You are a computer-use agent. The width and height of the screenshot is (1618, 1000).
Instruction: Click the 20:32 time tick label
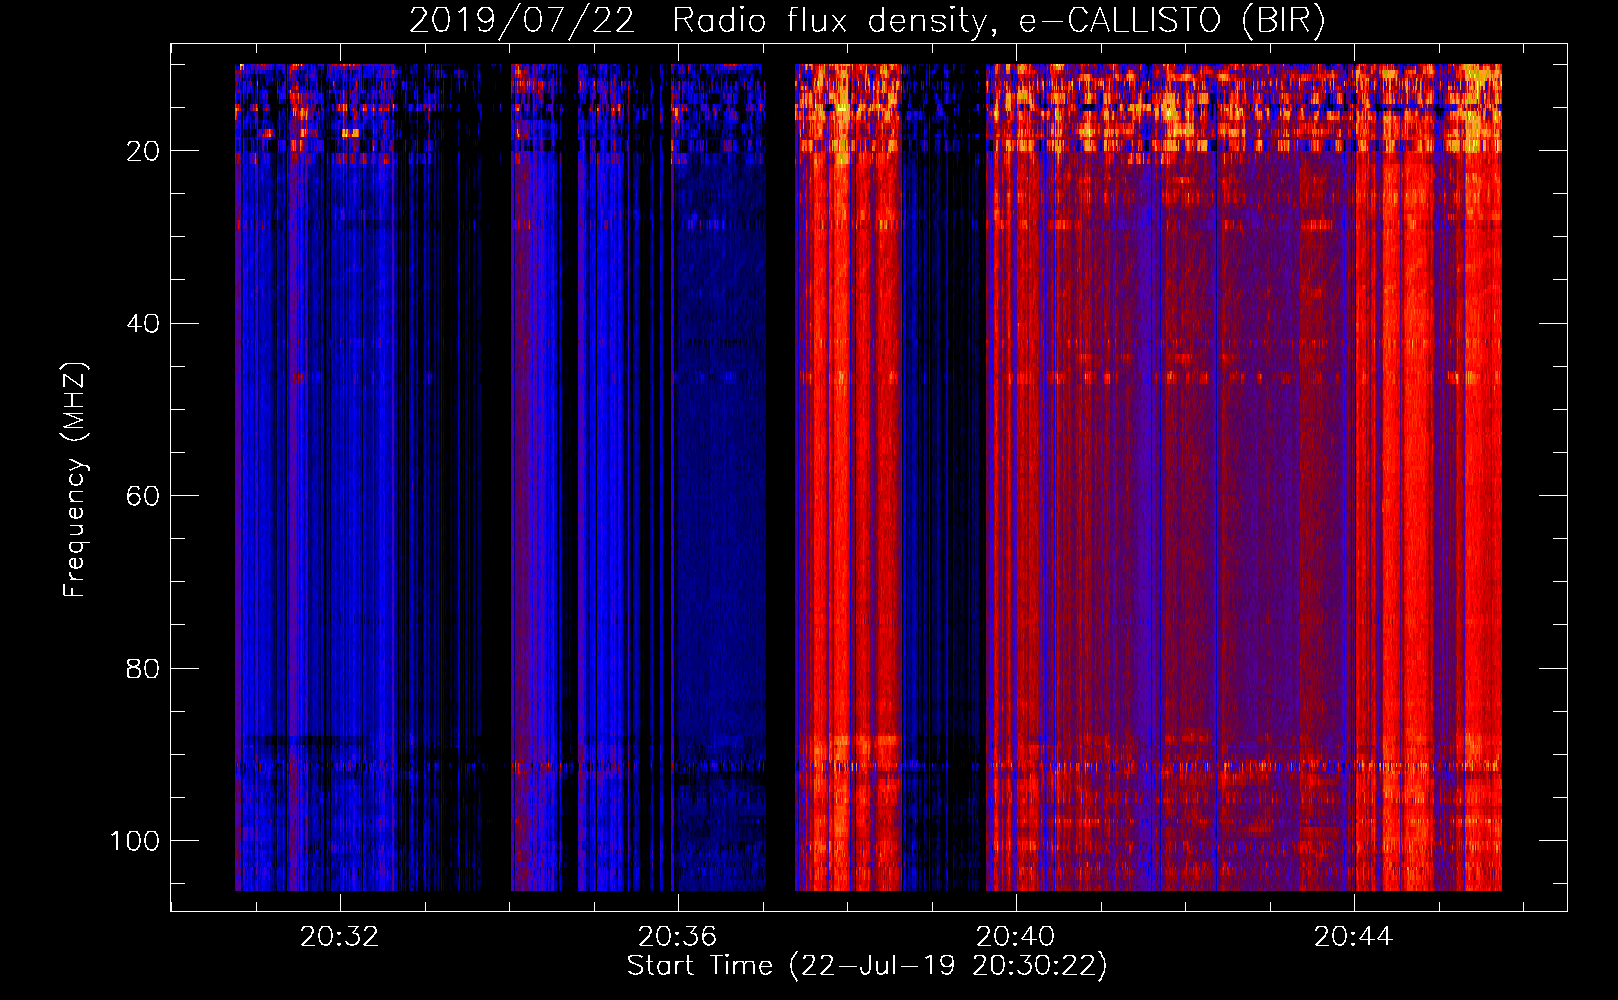pyautogui.click(x=340, y=936)
